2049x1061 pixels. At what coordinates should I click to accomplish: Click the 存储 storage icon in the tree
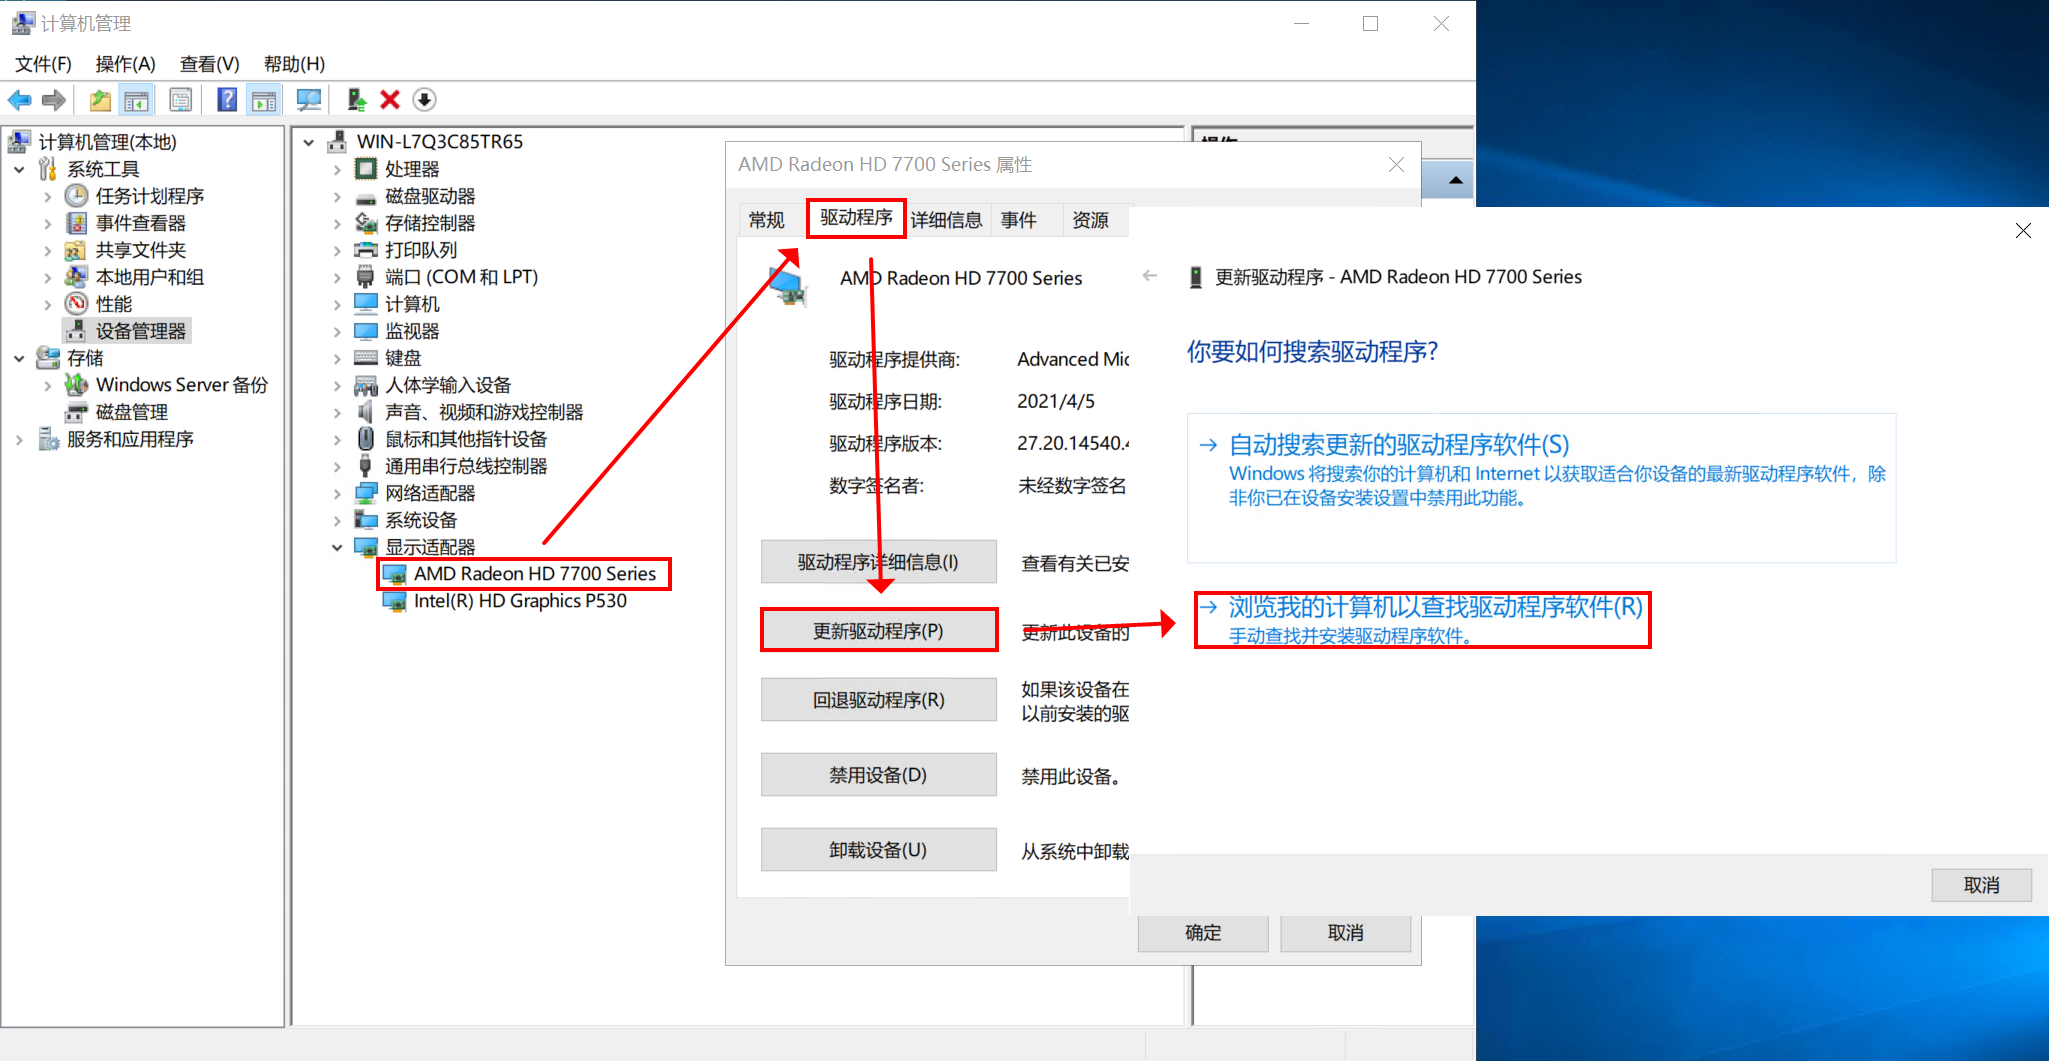point(48,358)
